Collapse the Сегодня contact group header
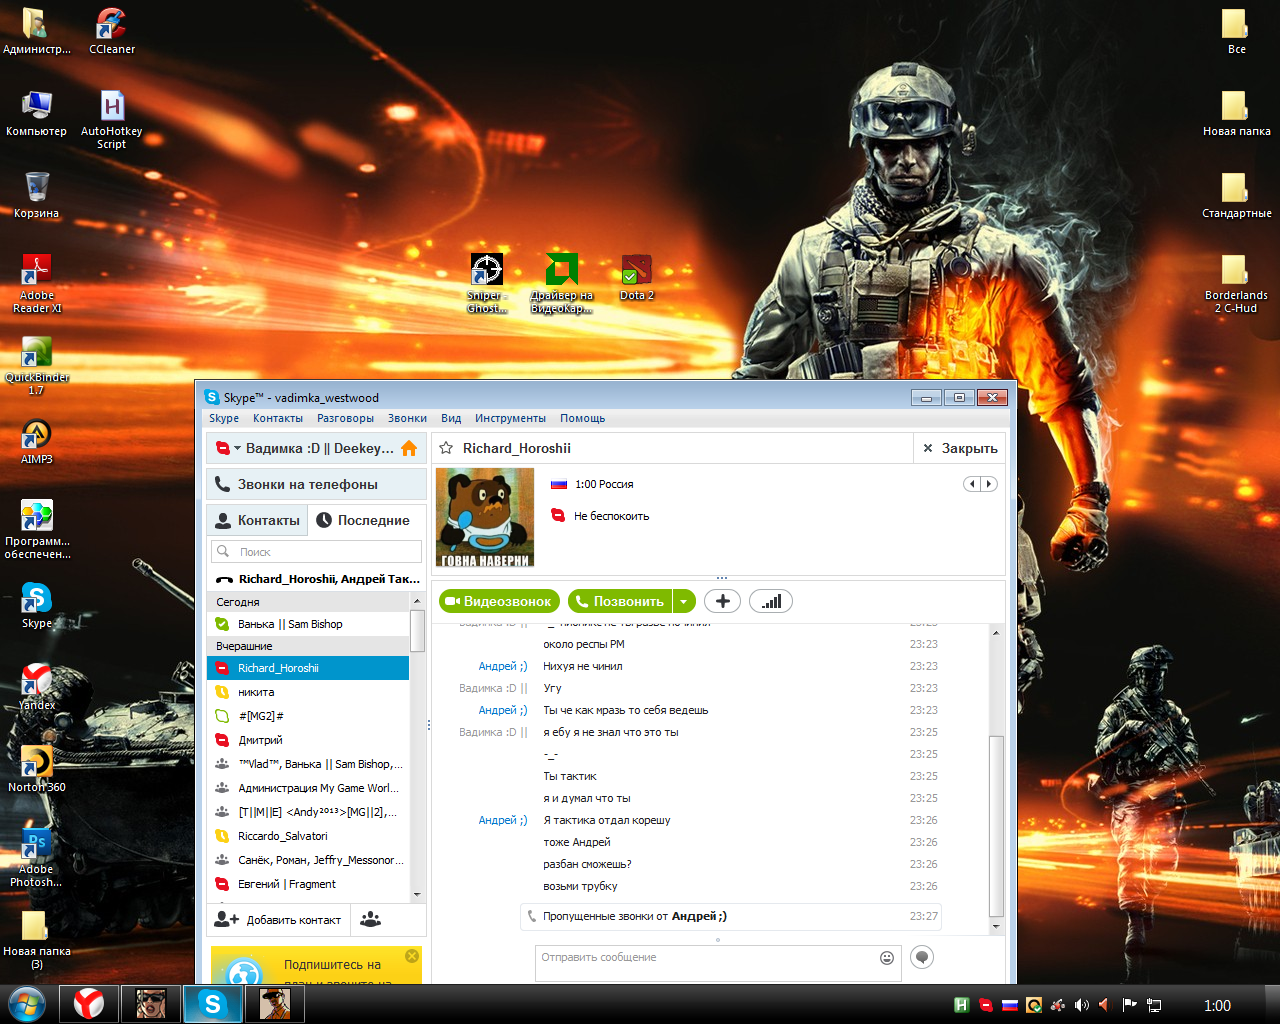 point(309,602)
